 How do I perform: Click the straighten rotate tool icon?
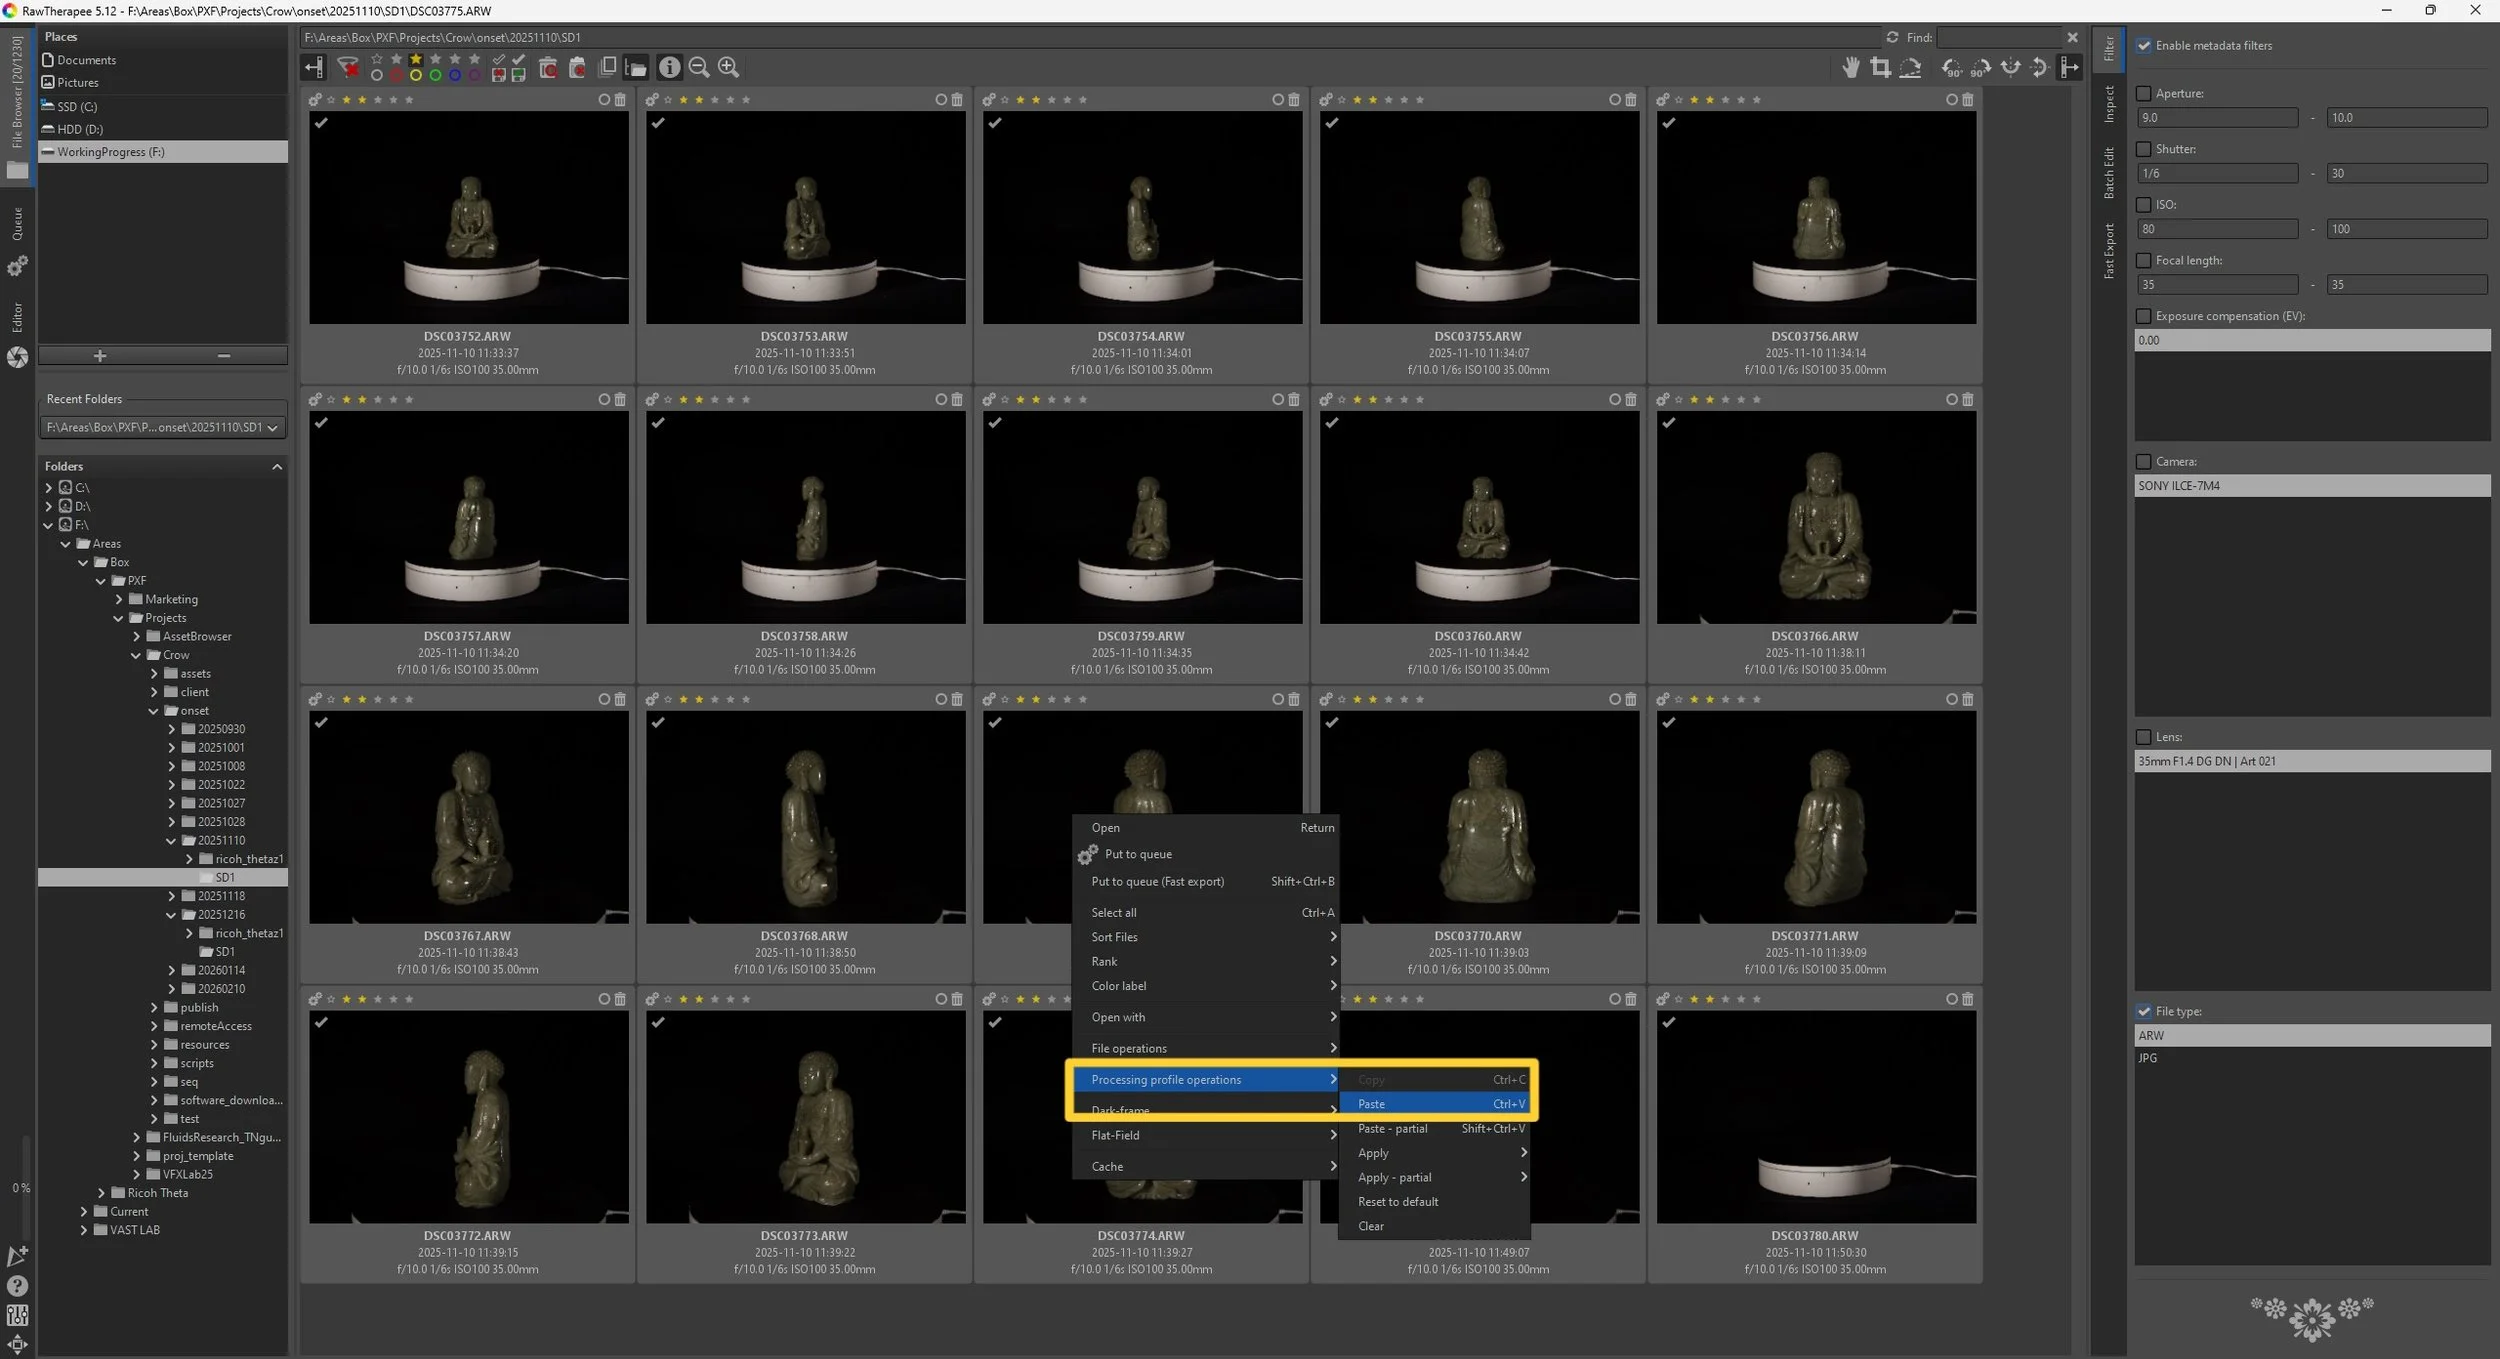(1910, 67)
